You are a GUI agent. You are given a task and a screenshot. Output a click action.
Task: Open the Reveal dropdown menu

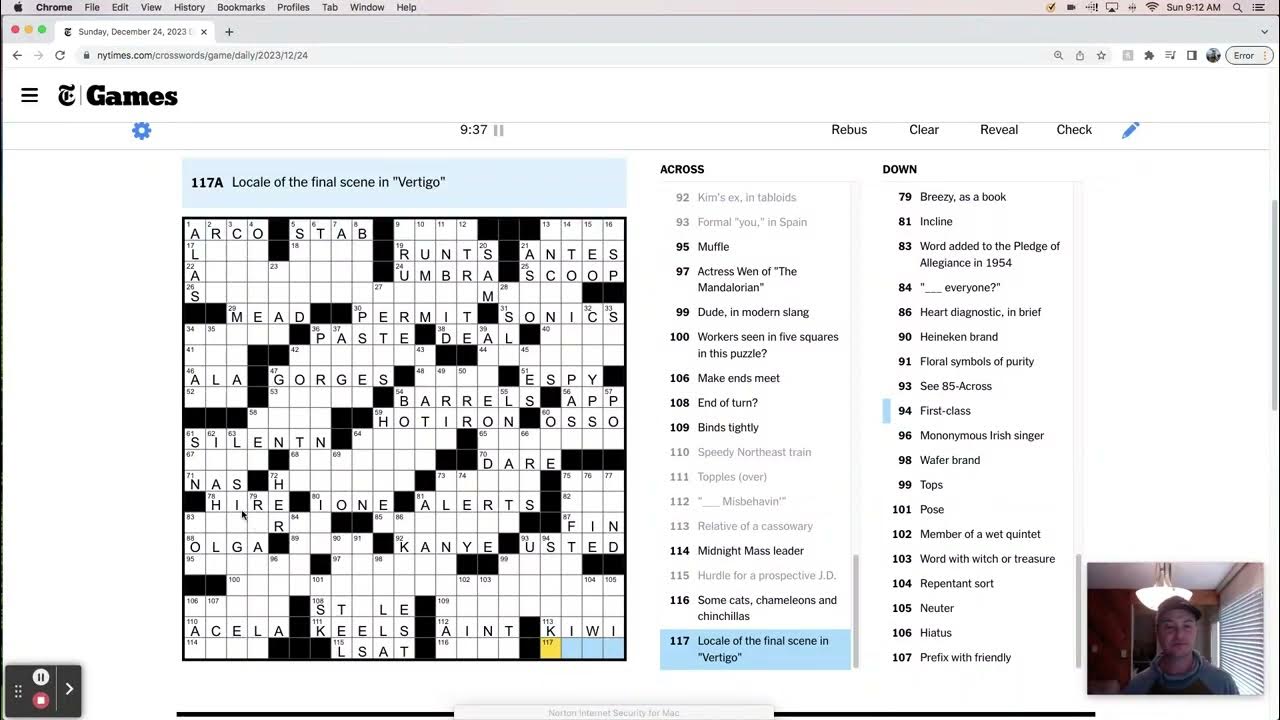coord(999,130)
